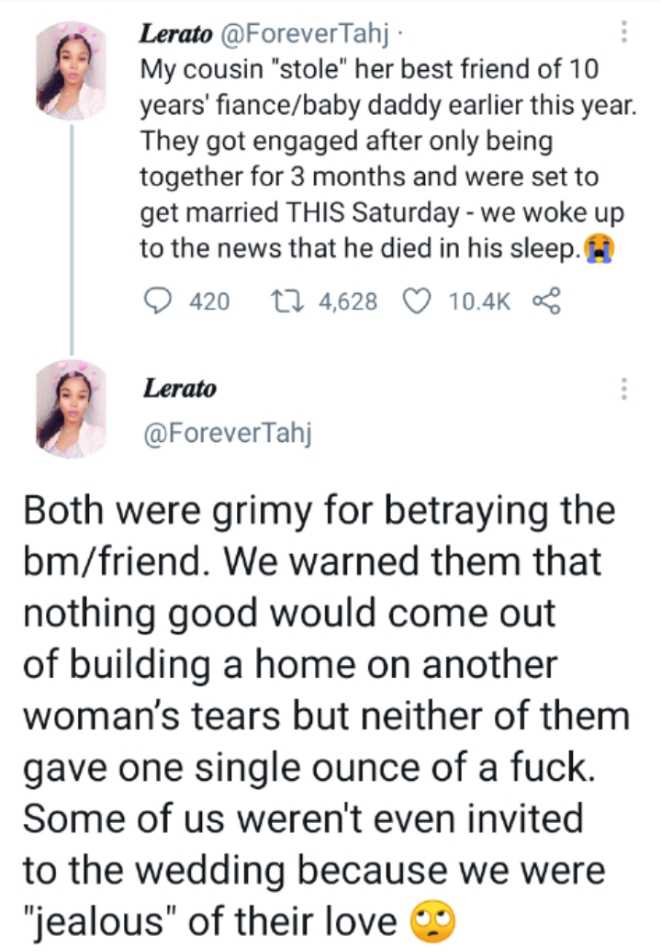Click the thread line connecting the avatars
Viewport: 661px width, 952px height.
pyautogui.click(x=70, y=240)
